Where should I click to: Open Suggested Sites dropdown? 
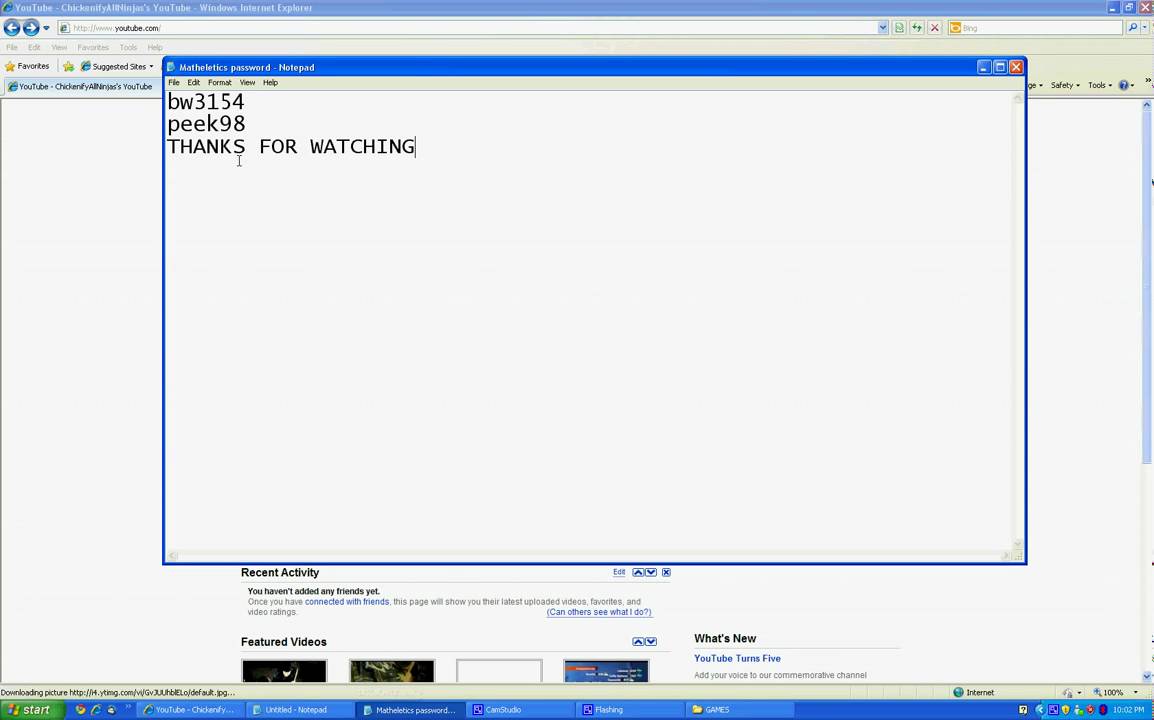coord(117,66)
